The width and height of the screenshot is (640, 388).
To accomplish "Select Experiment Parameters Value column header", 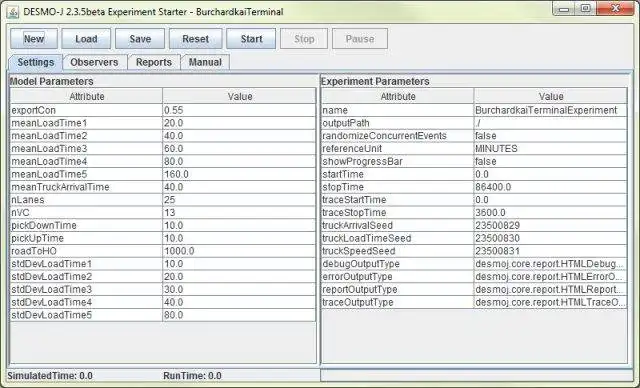I will [551, 96].
